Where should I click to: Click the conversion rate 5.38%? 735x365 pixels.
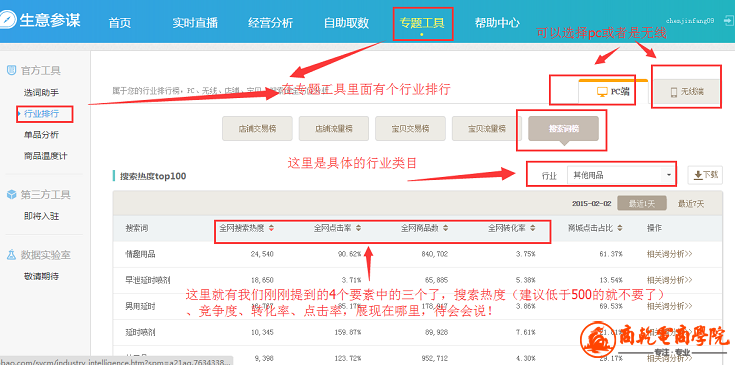coord(525,280)
